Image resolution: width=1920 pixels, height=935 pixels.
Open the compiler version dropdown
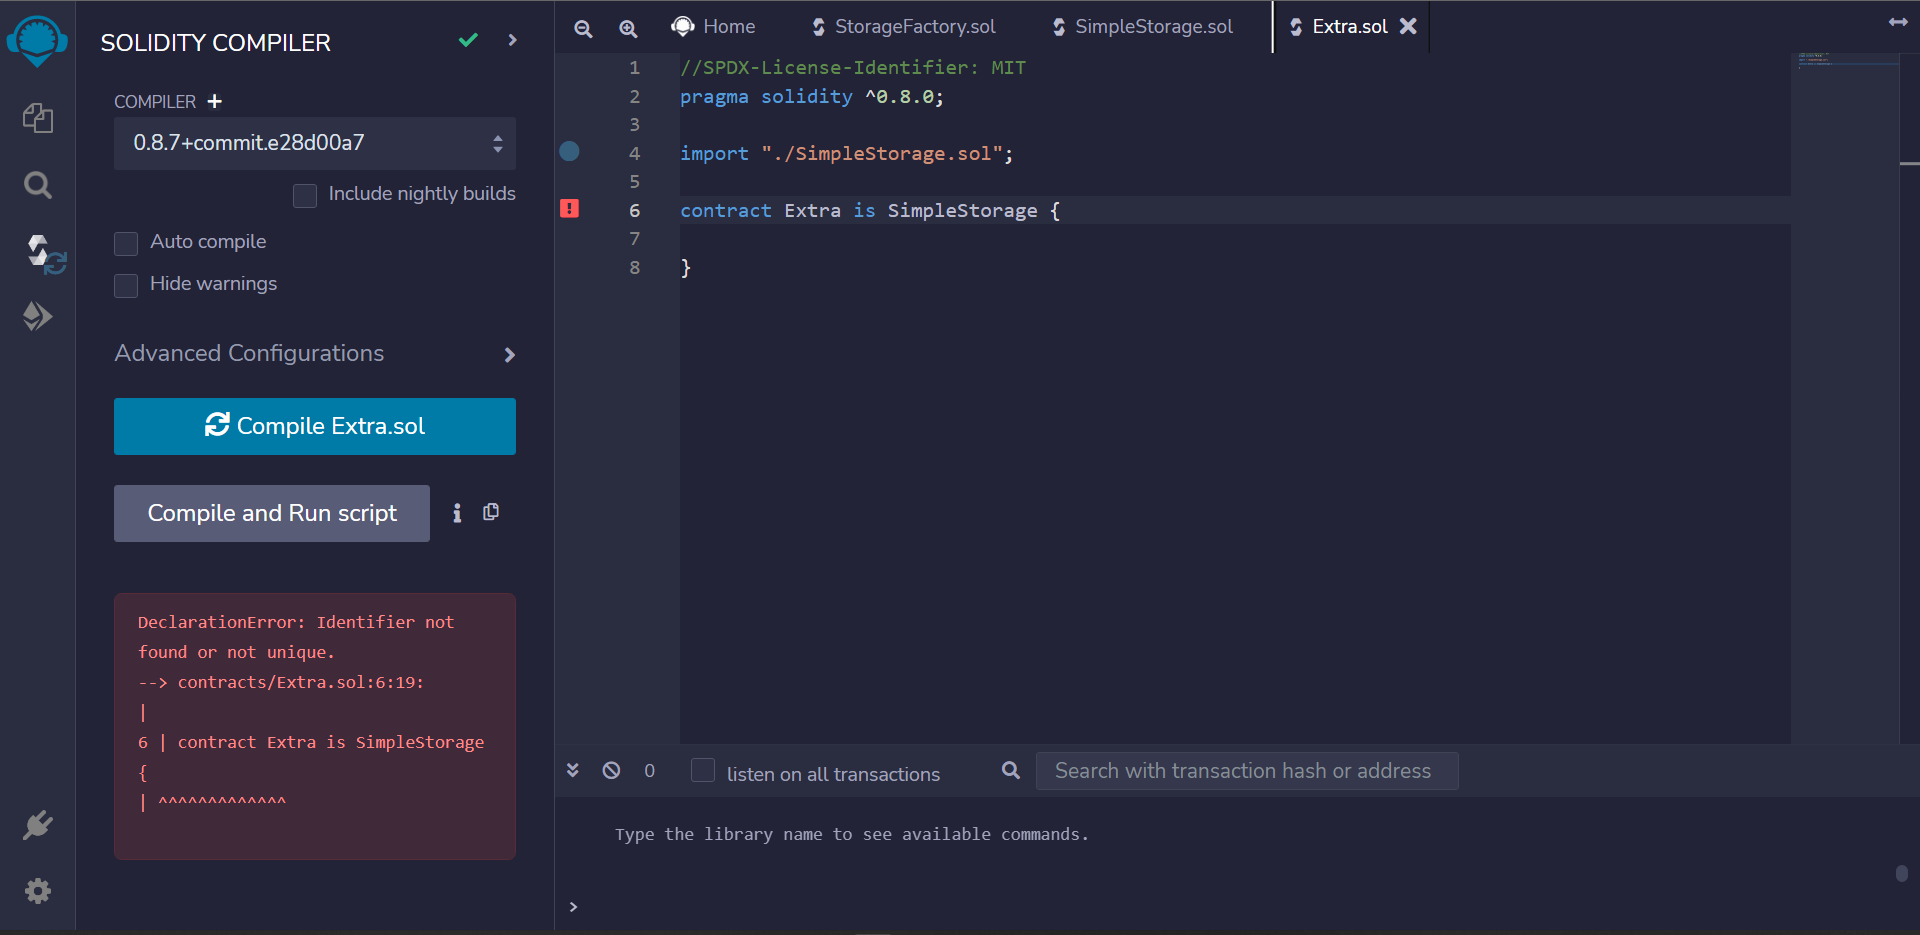pos(315,143)
